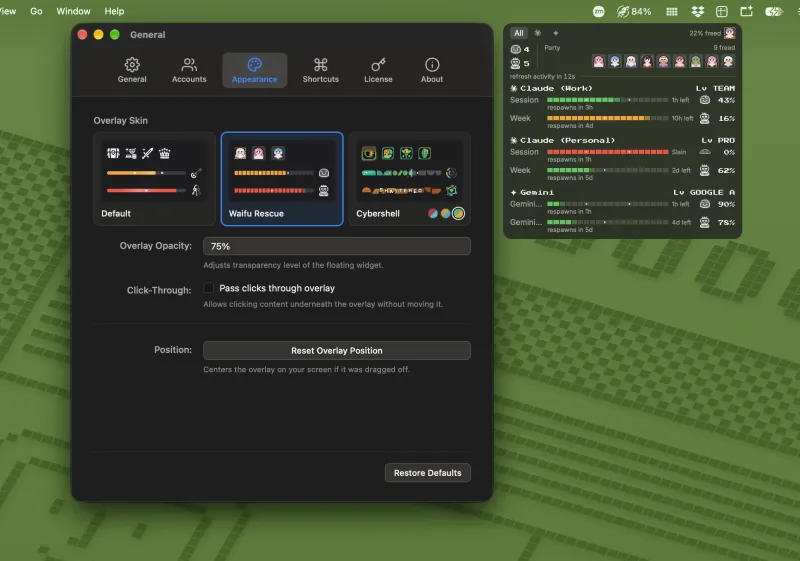
Task: Open the Go menu
Action: tap(36, 11)
